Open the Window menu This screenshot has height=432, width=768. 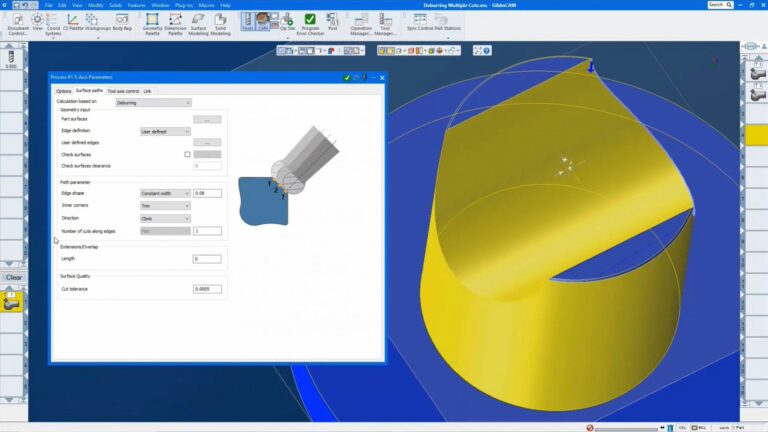(x=160, y=5)
